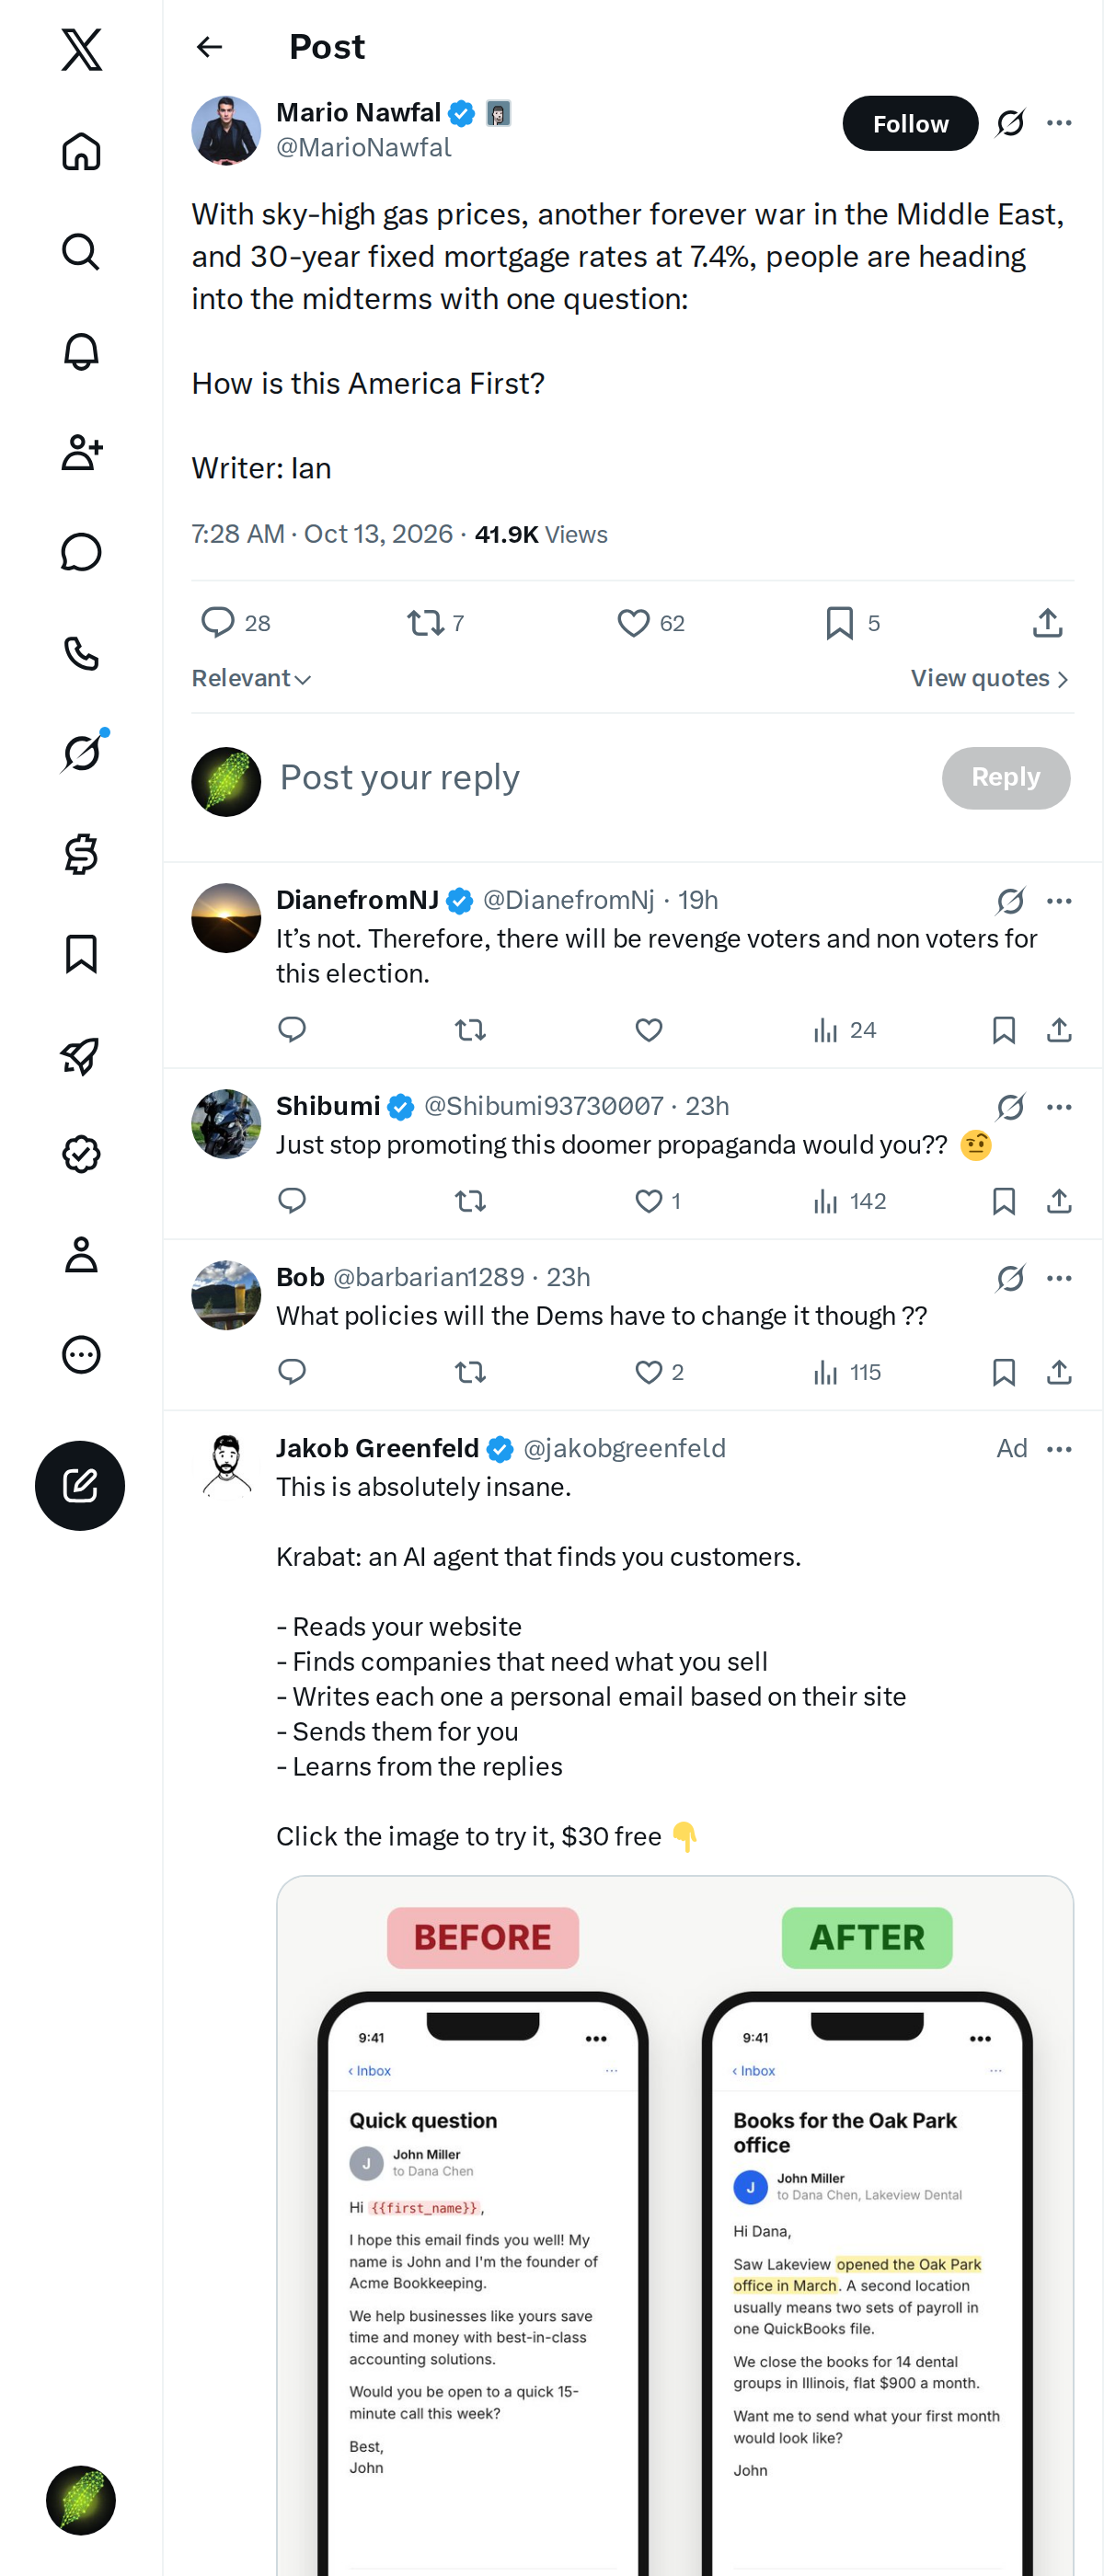Open more options on Mario's post
The height and width of the screenshot is (2576, 1104).
[x=1059, y=123]
